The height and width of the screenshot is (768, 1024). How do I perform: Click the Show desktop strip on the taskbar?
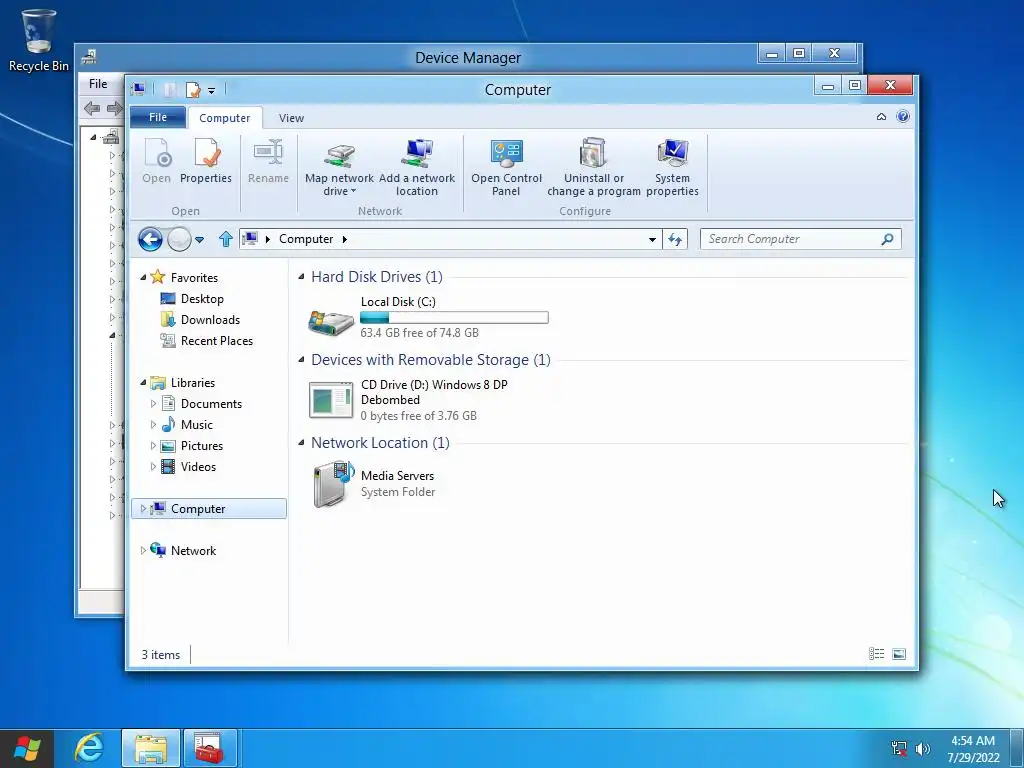[x=1017, y=748]
